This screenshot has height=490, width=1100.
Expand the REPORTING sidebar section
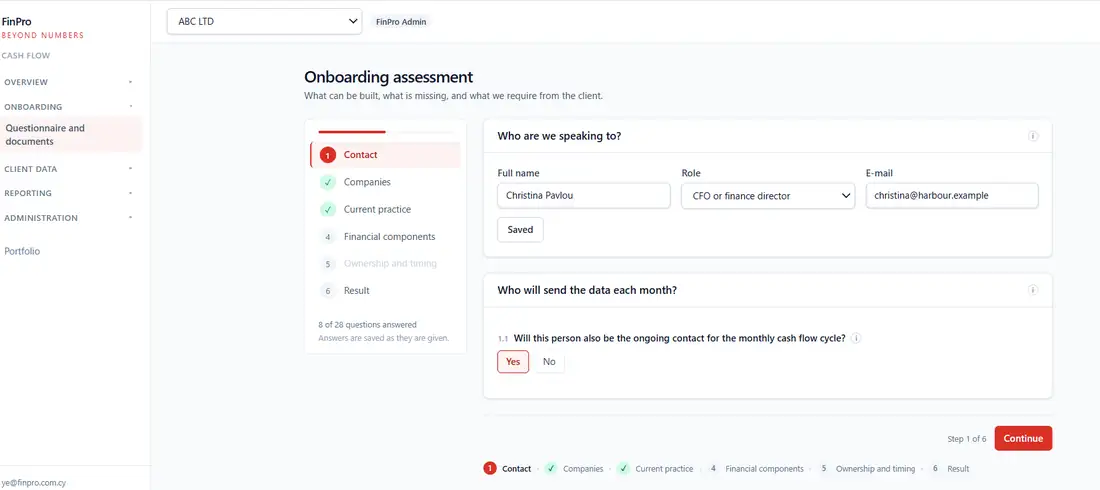(68, 193)
